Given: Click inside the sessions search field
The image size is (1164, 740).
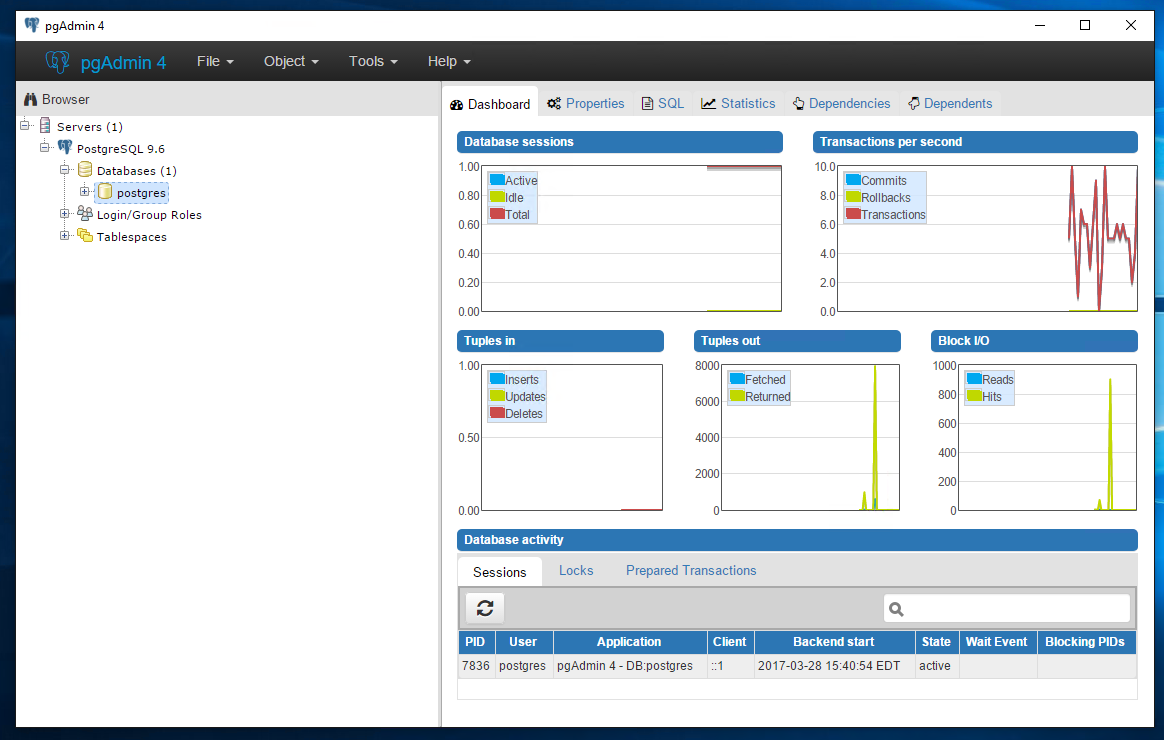Looking at the screenshot, I should (1007, 609).
